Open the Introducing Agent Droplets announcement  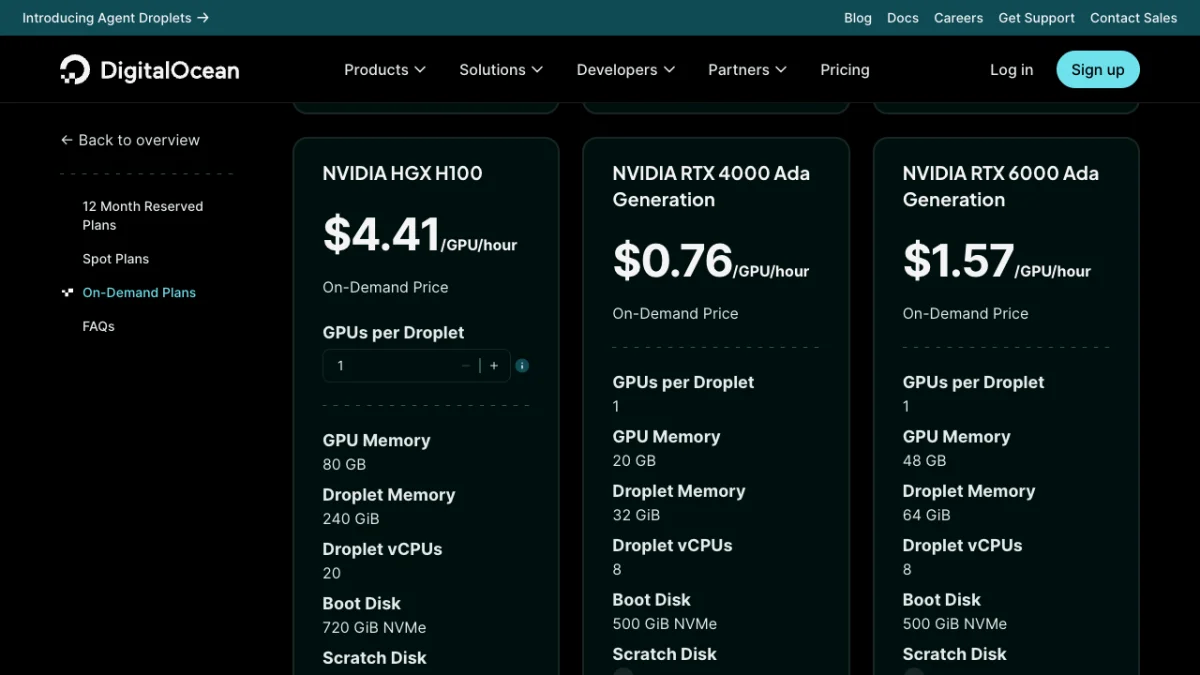116,18
